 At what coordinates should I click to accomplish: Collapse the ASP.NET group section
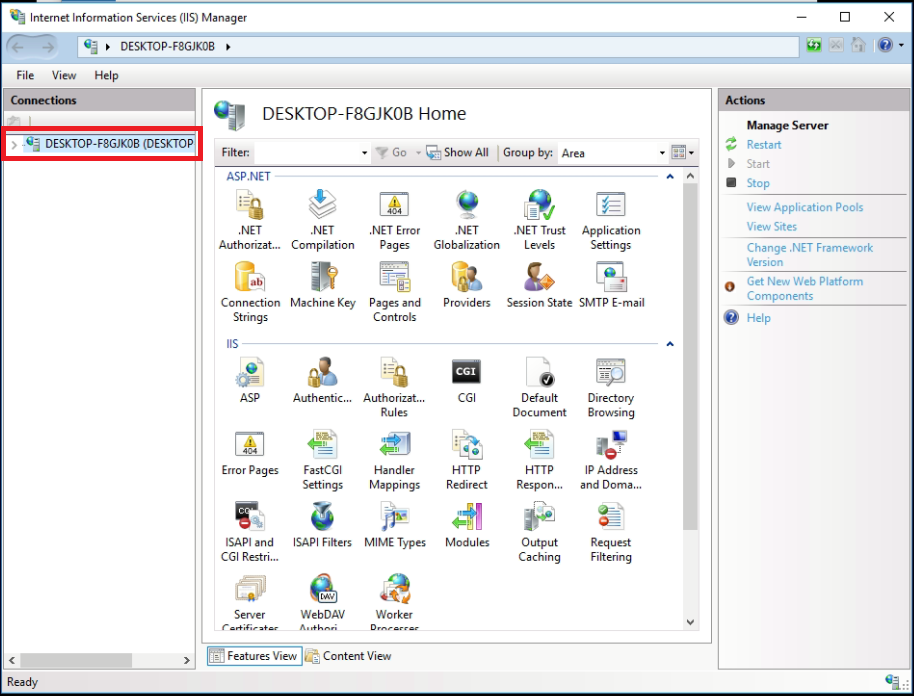click(670, 176)
